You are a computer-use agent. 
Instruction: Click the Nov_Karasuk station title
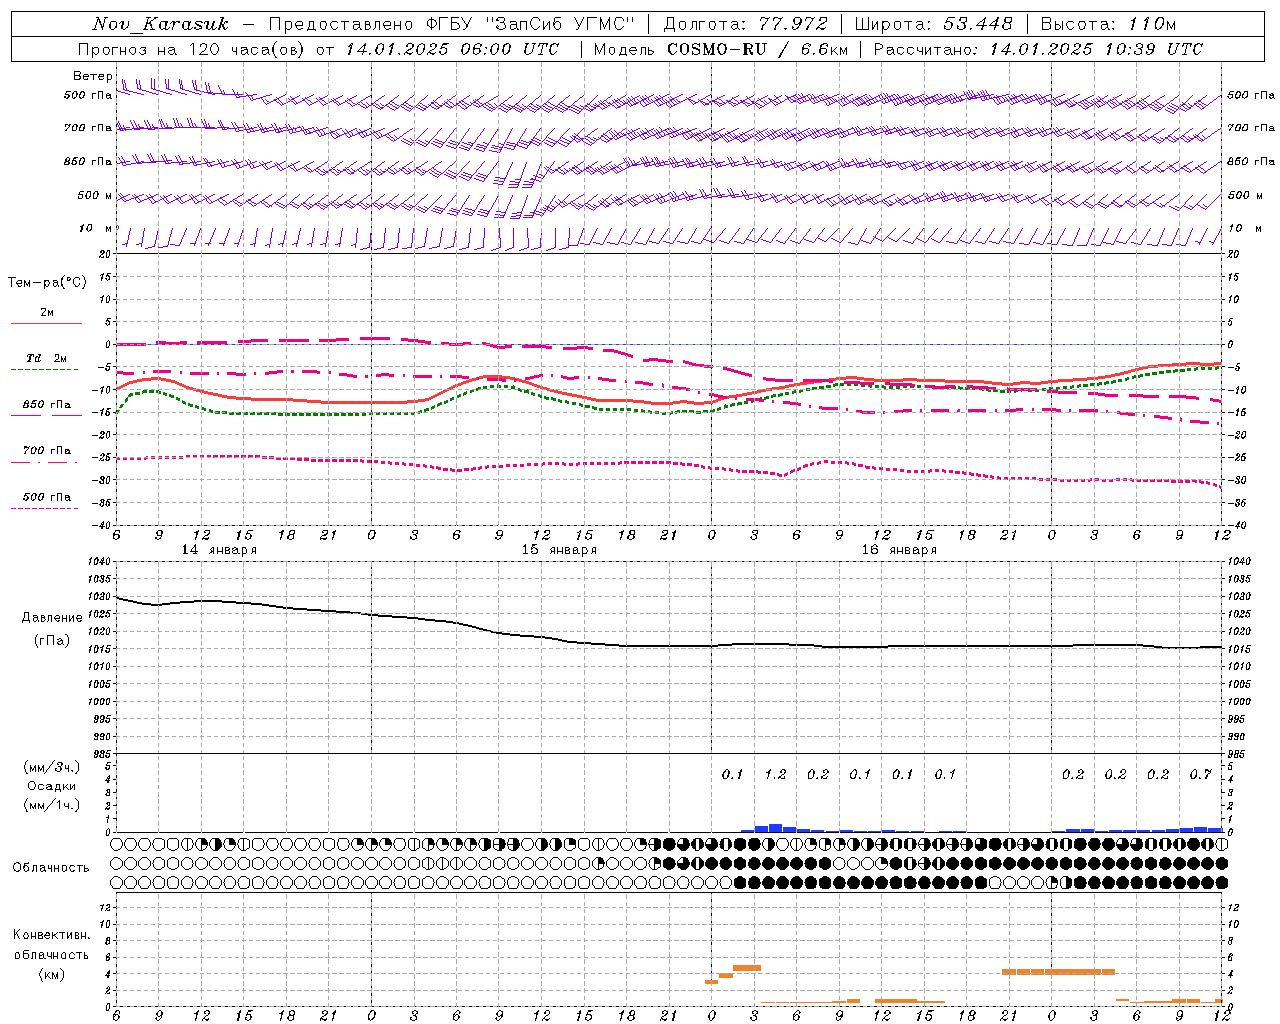160,24
